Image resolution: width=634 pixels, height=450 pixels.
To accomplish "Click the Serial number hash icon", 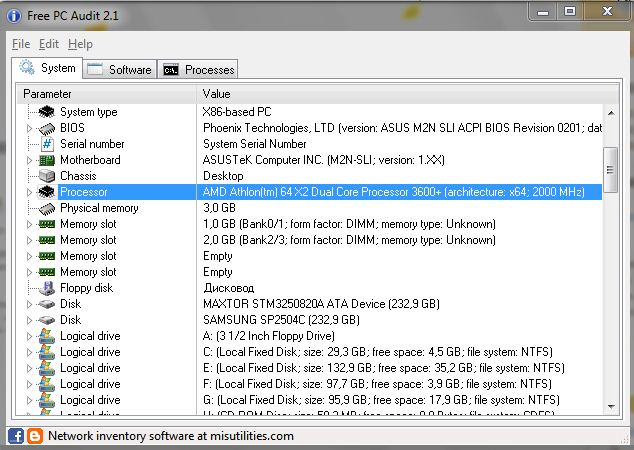I will 47,144.
